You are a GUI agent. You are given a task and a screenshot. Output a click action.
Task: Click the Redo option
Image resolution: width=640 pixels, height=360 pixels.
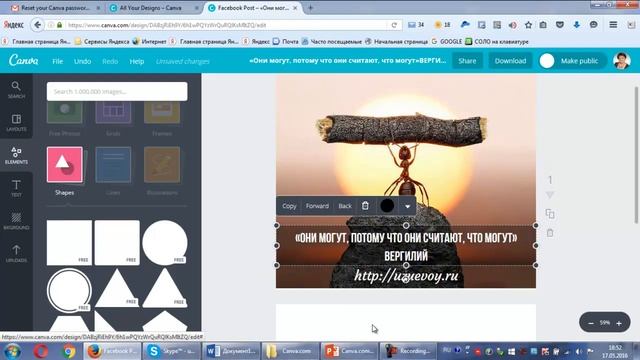coord(110,61)
